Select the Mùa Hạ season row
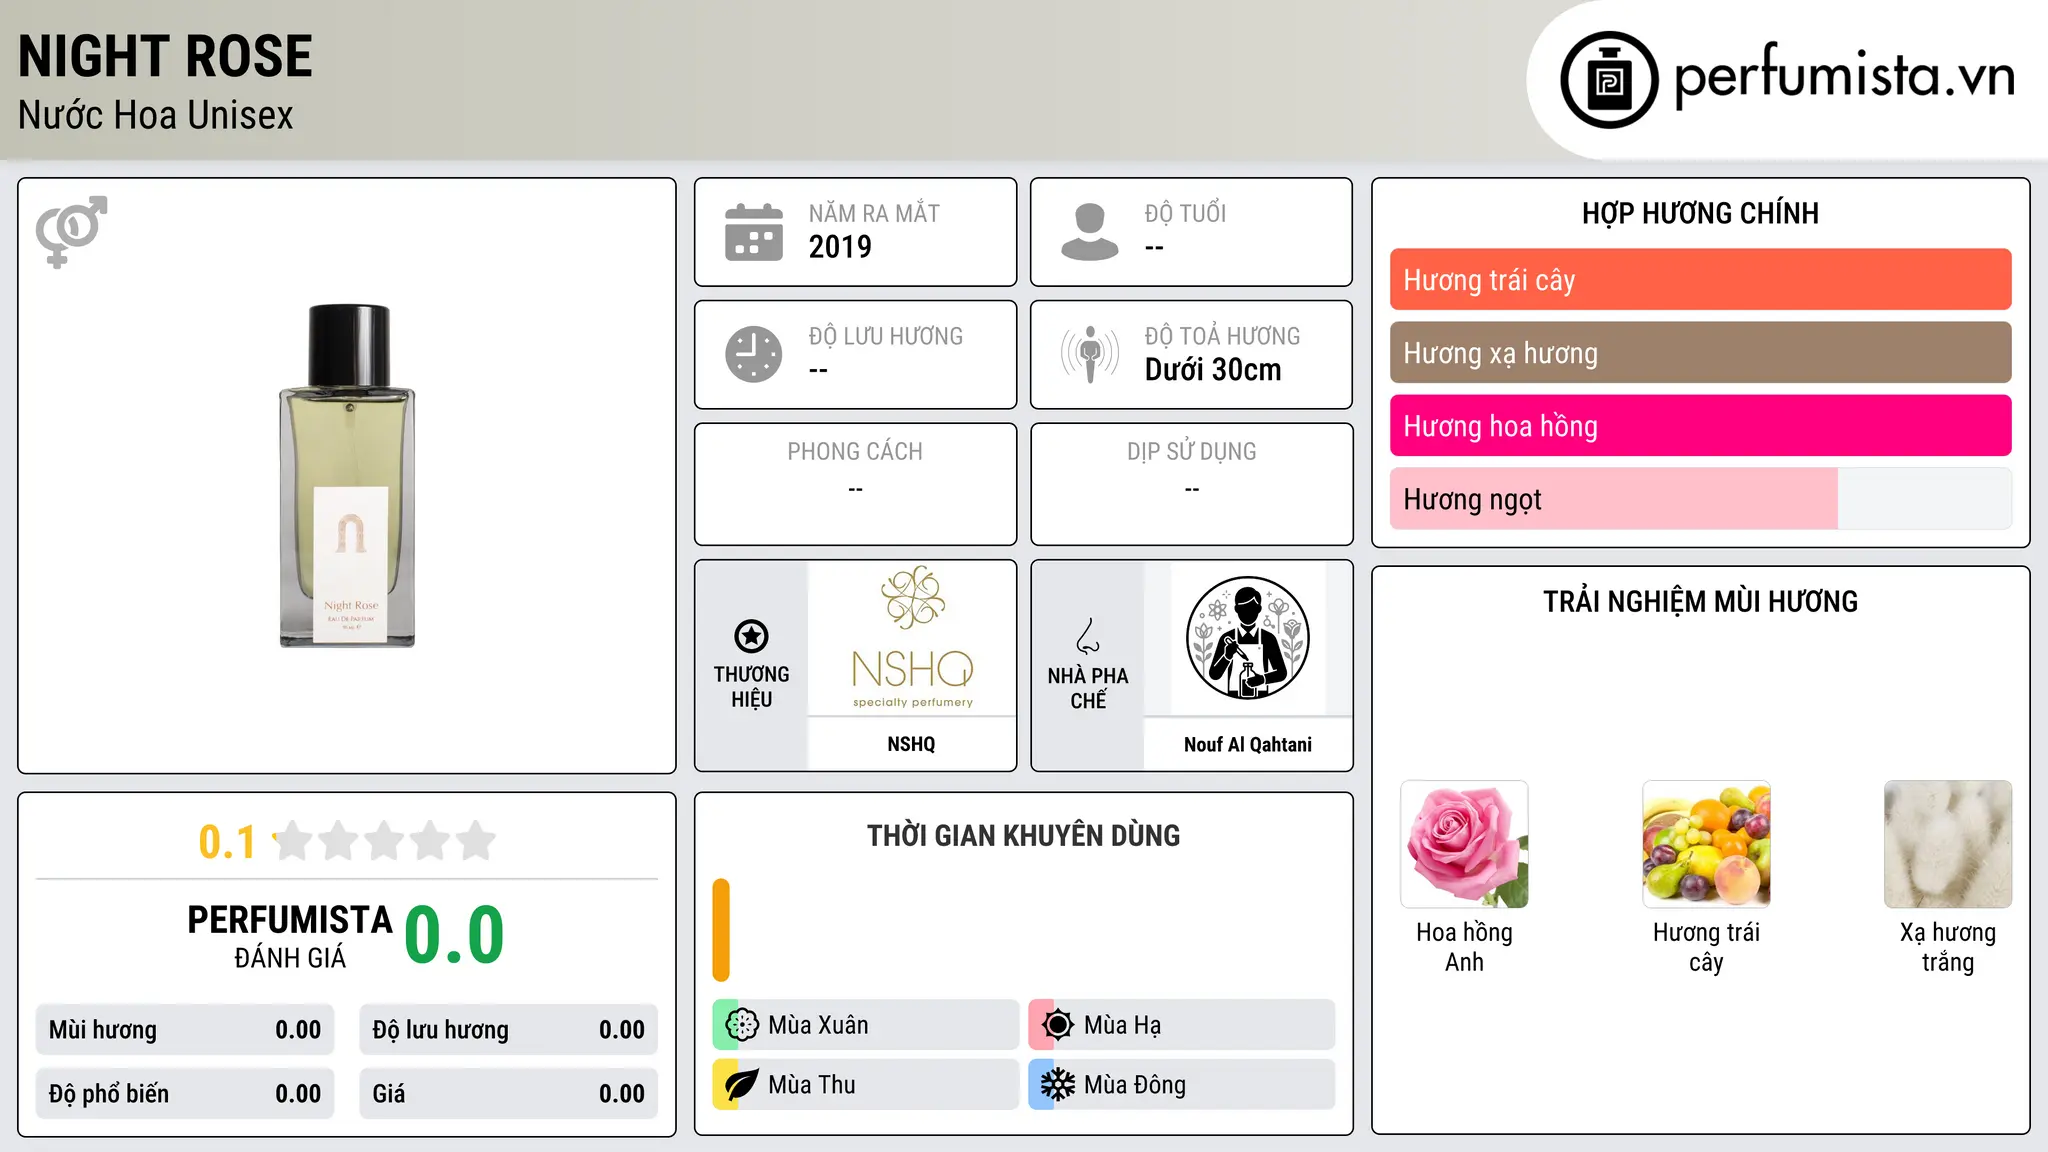This screenshot has height=1152, width=2048. point(1182,1025)
